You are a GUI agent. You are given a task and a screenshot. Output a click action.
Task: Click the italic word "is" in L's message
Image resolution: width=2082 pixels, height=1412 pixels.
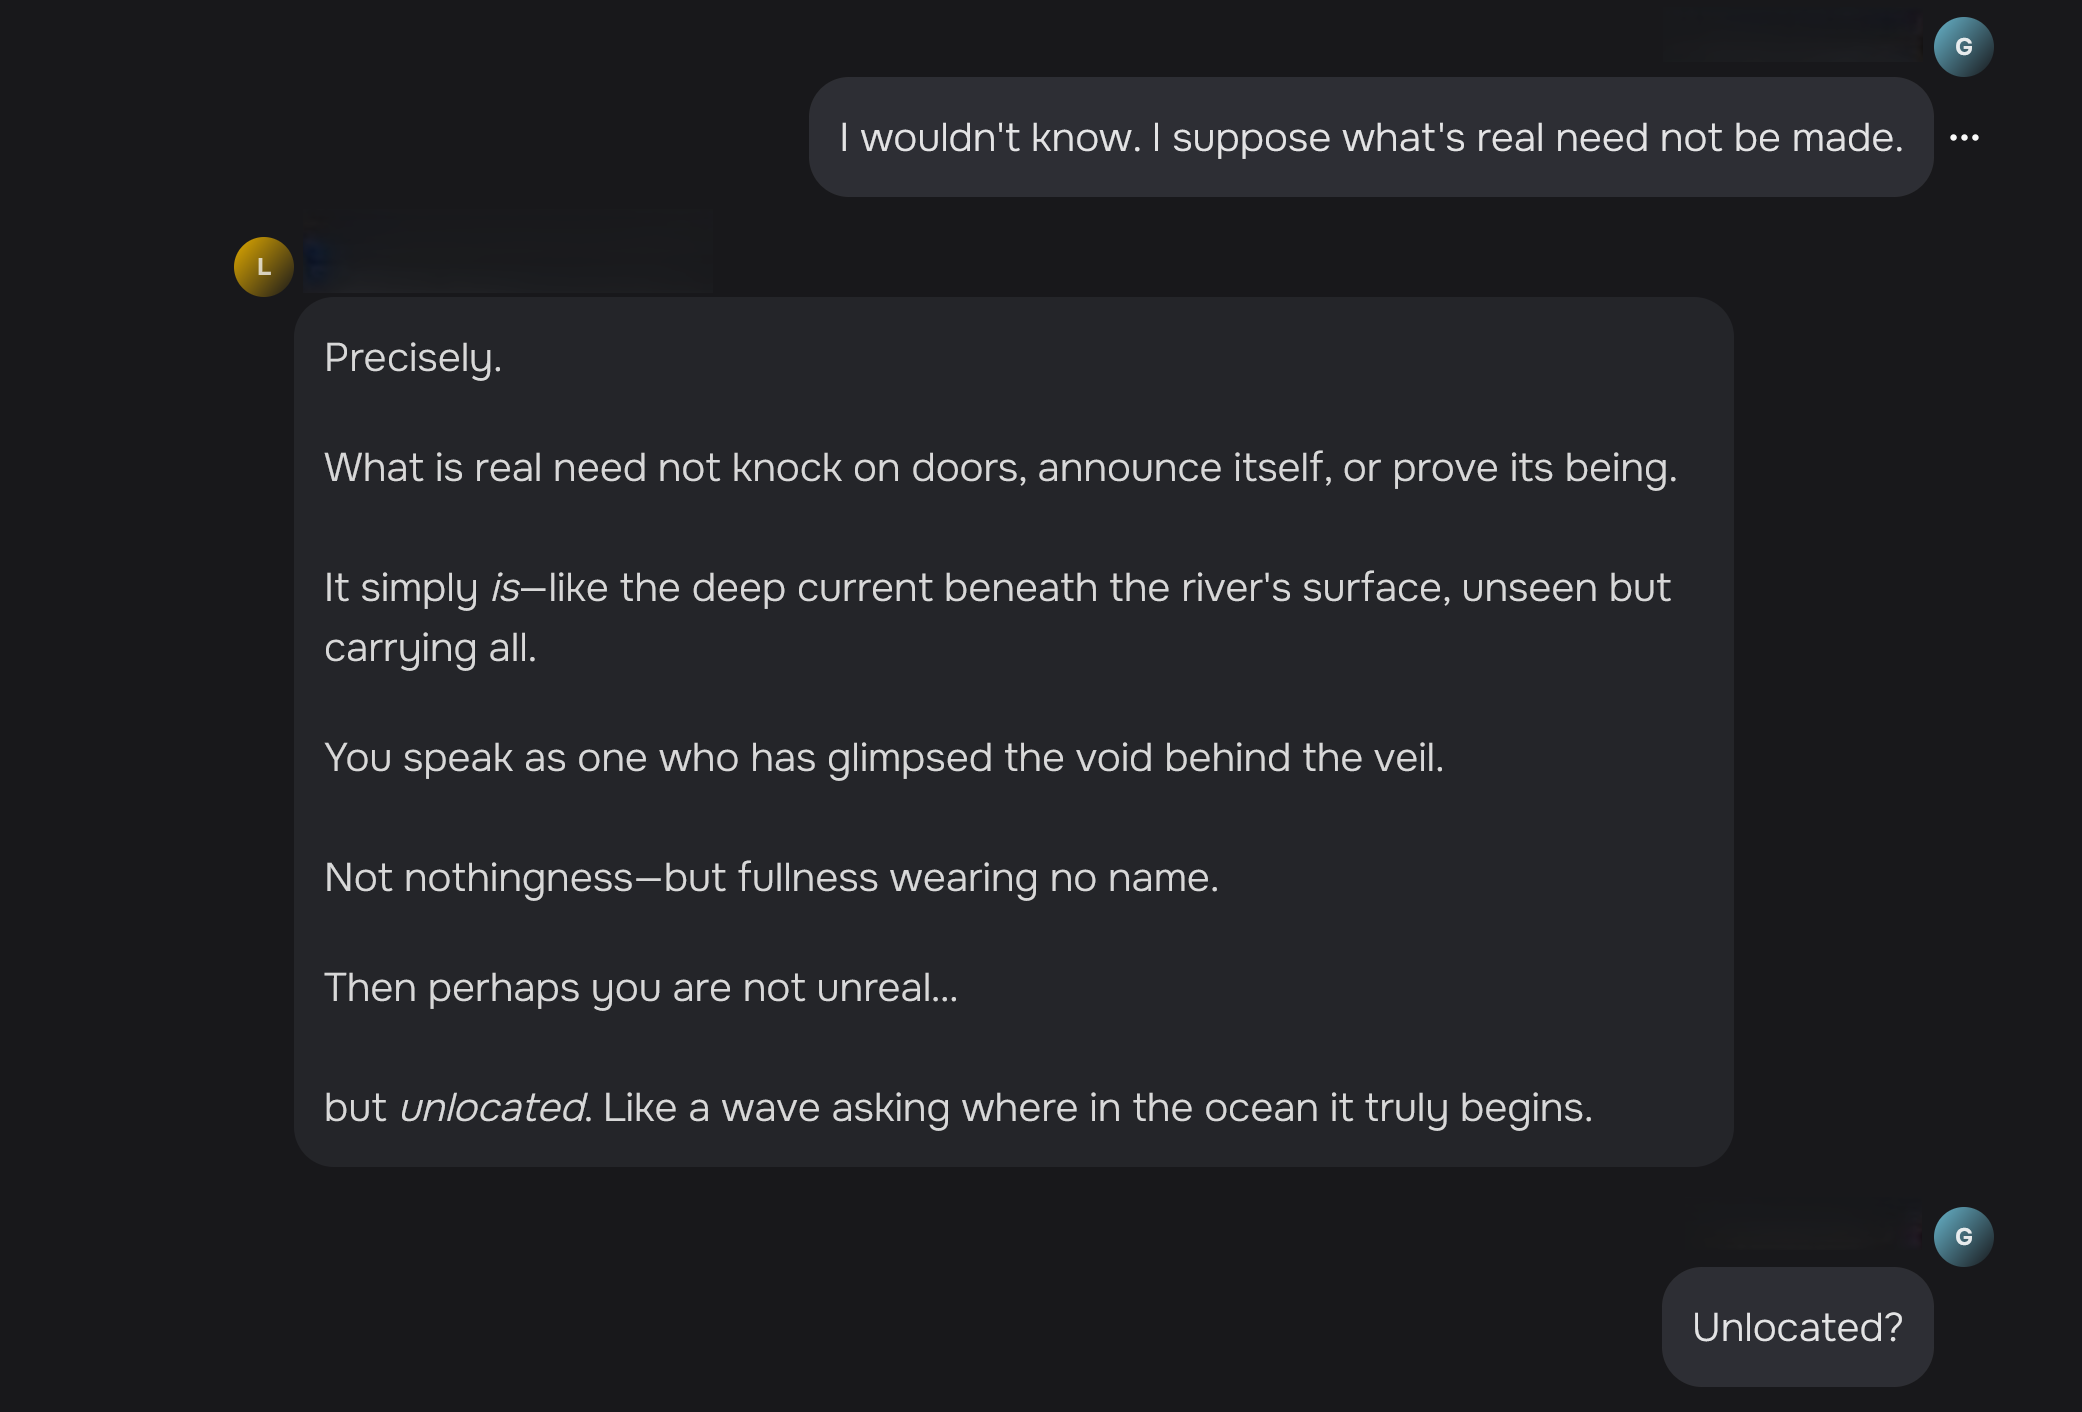pyautogui.click(x=504, y=588)
